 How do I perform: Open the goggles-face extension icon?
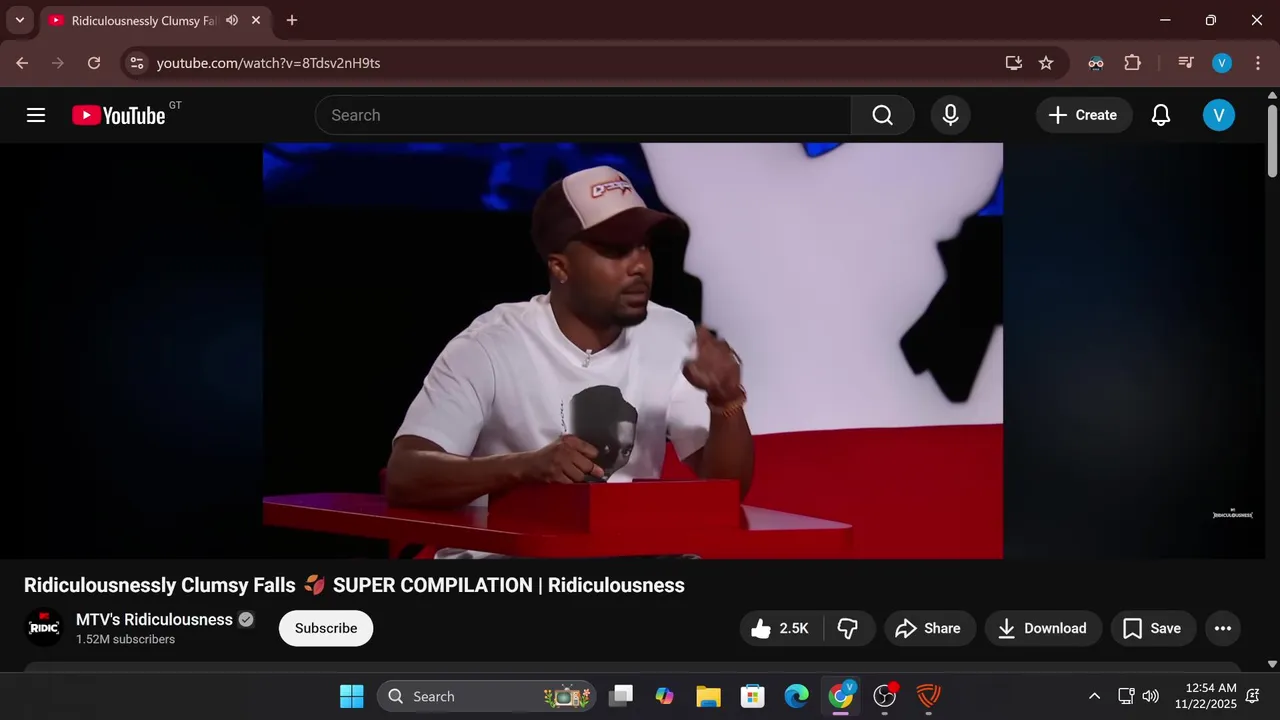pos(1096,63)
